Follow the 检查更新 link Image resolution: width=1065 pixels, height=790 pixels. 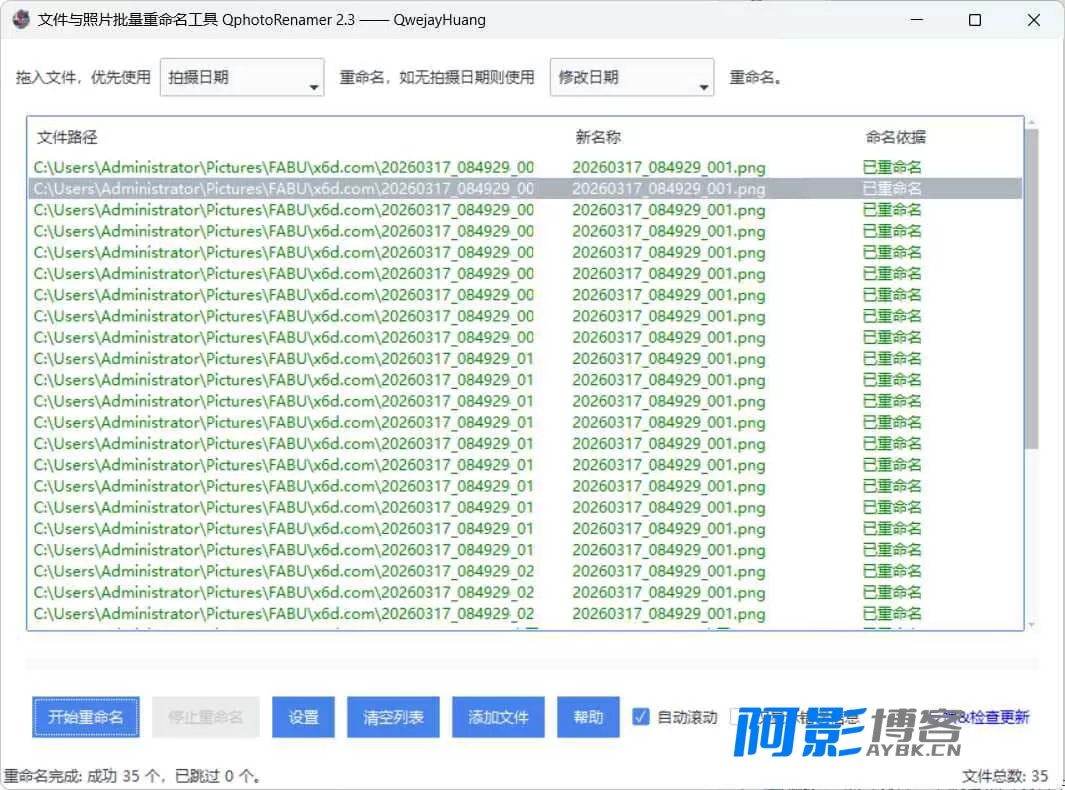tap(998, 717)
